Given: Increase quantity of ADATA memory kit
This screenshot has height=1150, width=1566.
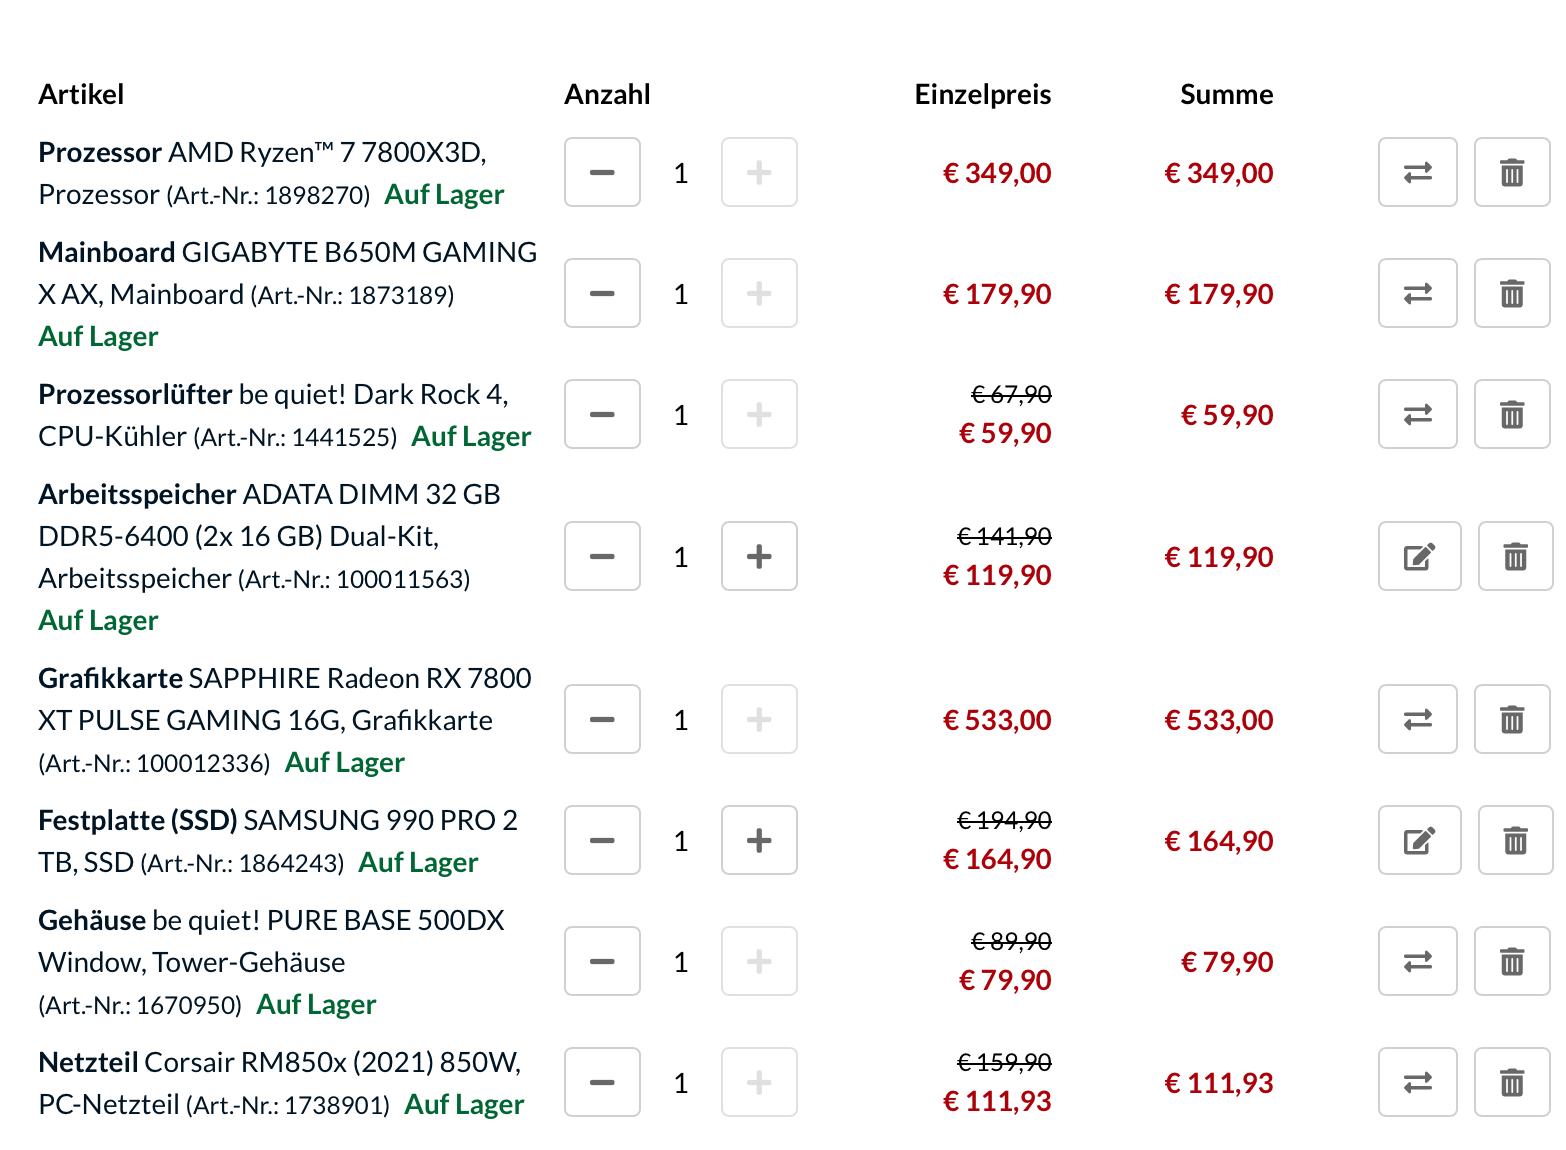Looking at the screenshot, I should tap(759, 557).
